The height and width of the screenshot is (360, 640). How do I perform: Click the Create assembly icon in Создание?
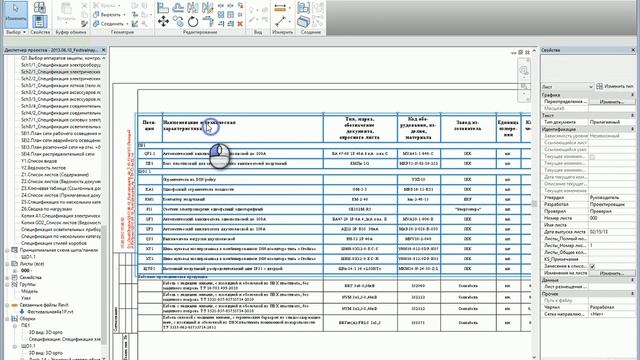coord(303,7)
